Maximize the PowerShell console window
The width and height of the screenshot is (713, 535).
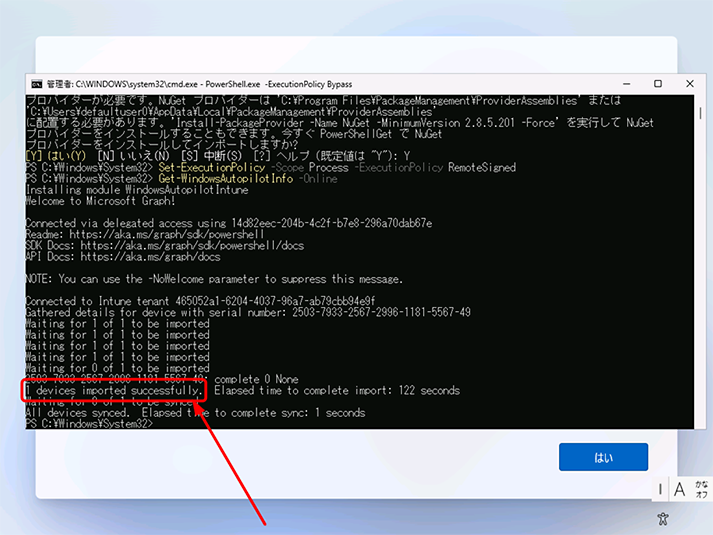(658, 84)
